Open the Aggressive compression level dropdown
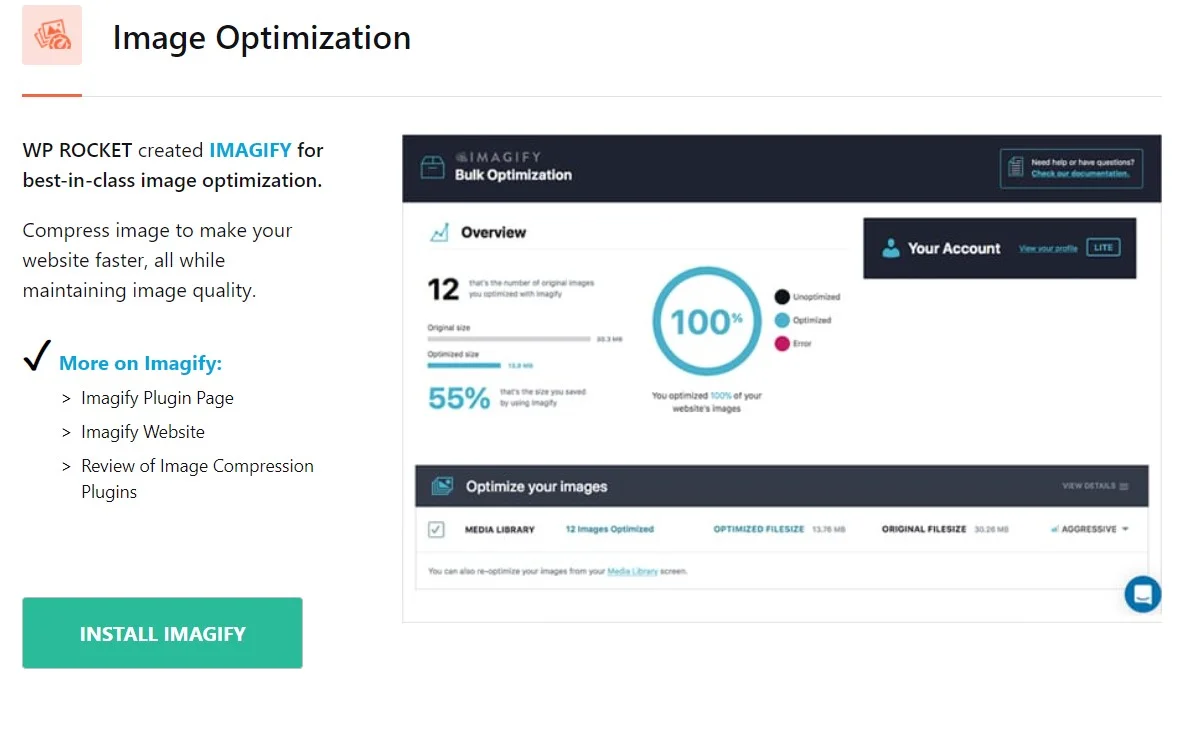Viewport: 1180px width, 744px height. (x=1090, y=529)
